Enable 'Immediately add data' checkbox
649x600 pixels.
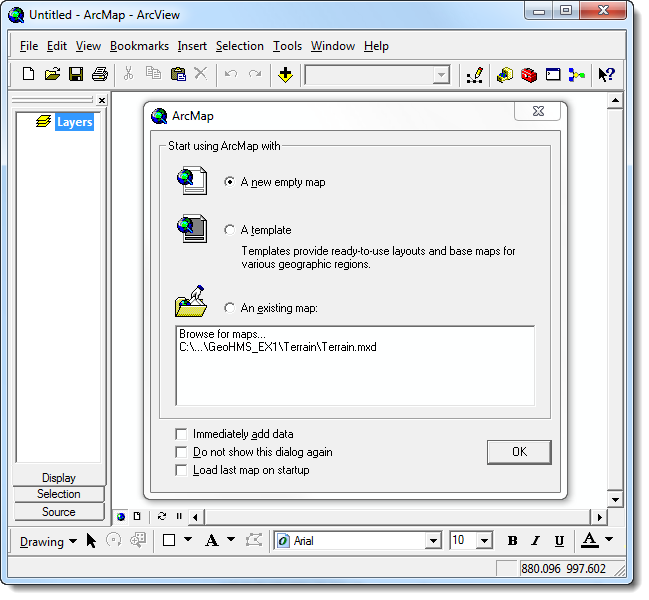pos(181,434)
